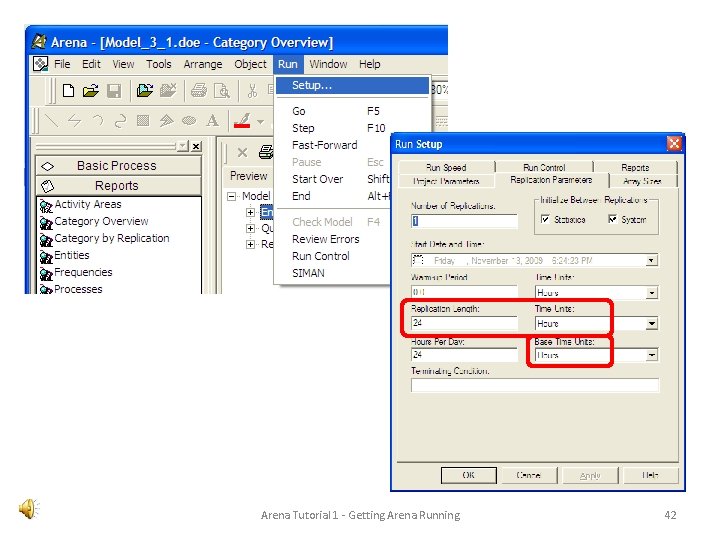Click the Detach template panel icon
The width and height of the screenshot is (720, 540).
[168, 90]
